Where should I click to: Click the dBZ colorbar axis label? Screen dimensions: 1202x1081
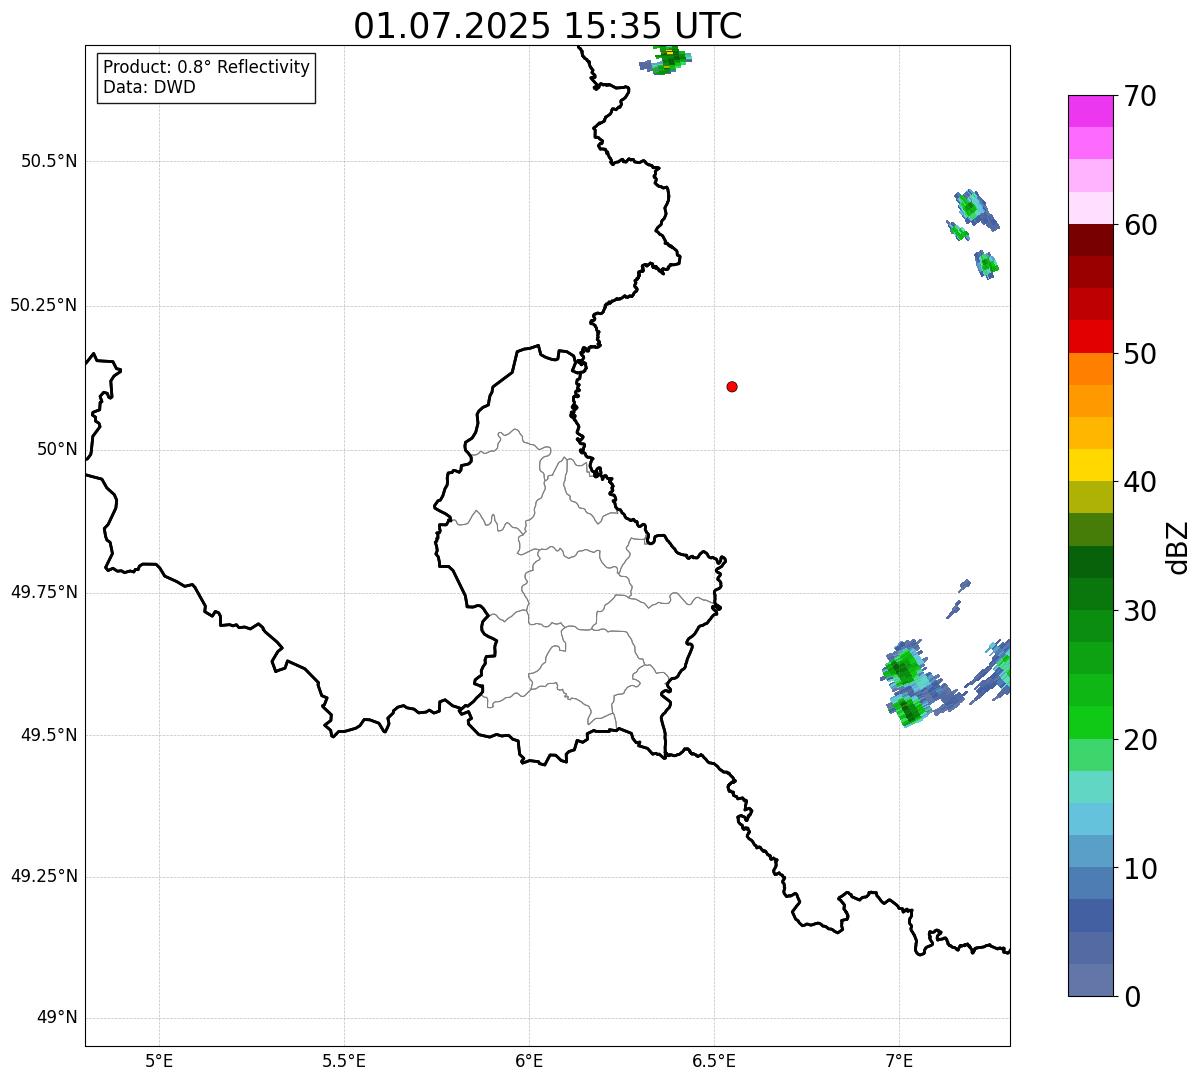click(x=1178, y=546)
